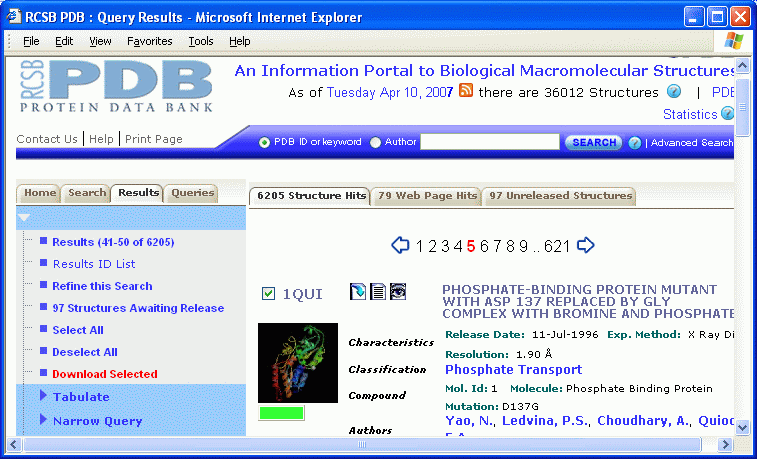Open the View menu
757x459 pixels.
(100, 42)
